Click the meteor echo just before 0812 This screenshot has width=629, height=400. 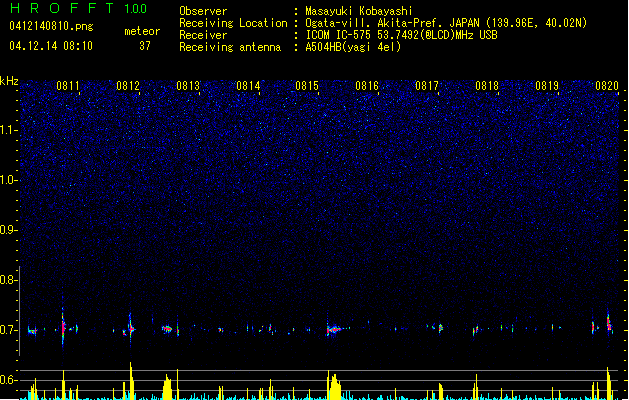(x=130, y=329)
